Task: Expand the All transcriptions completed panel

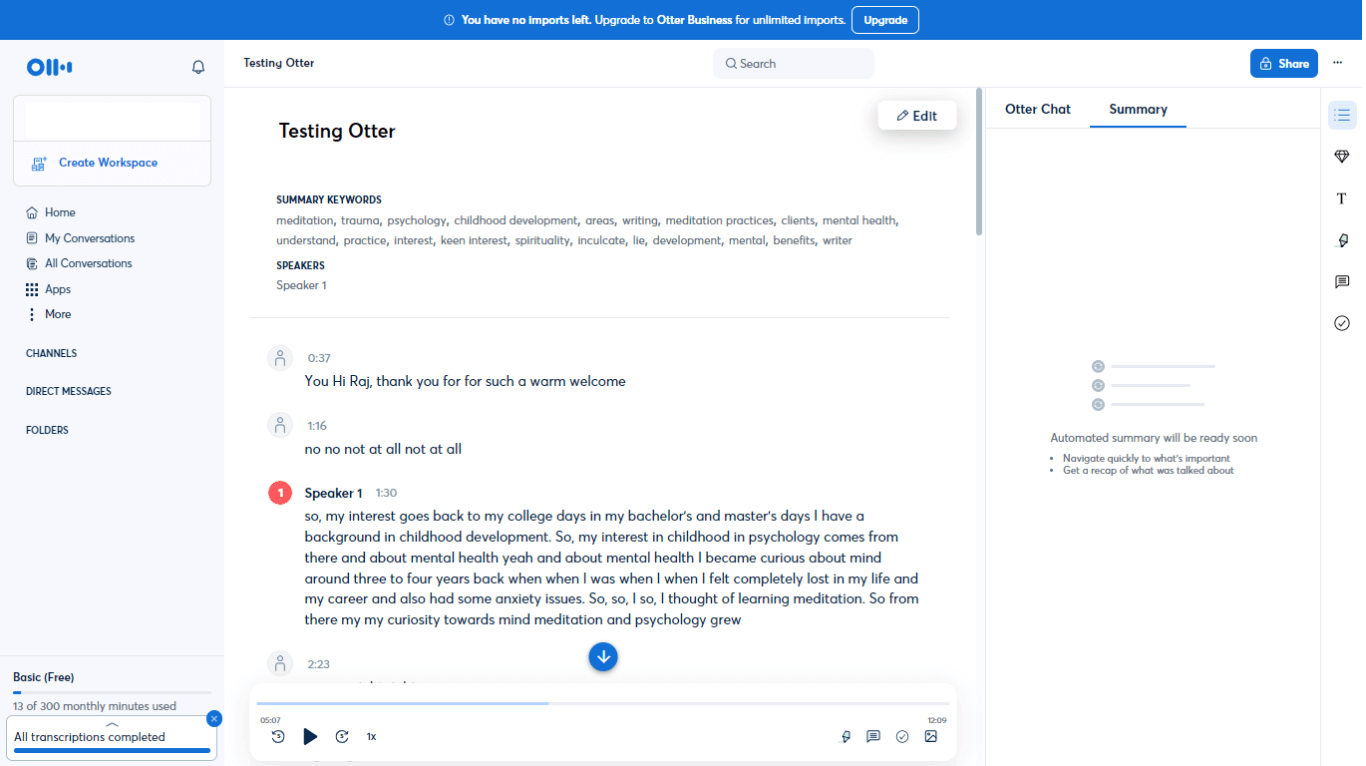Action: (112, 725)
